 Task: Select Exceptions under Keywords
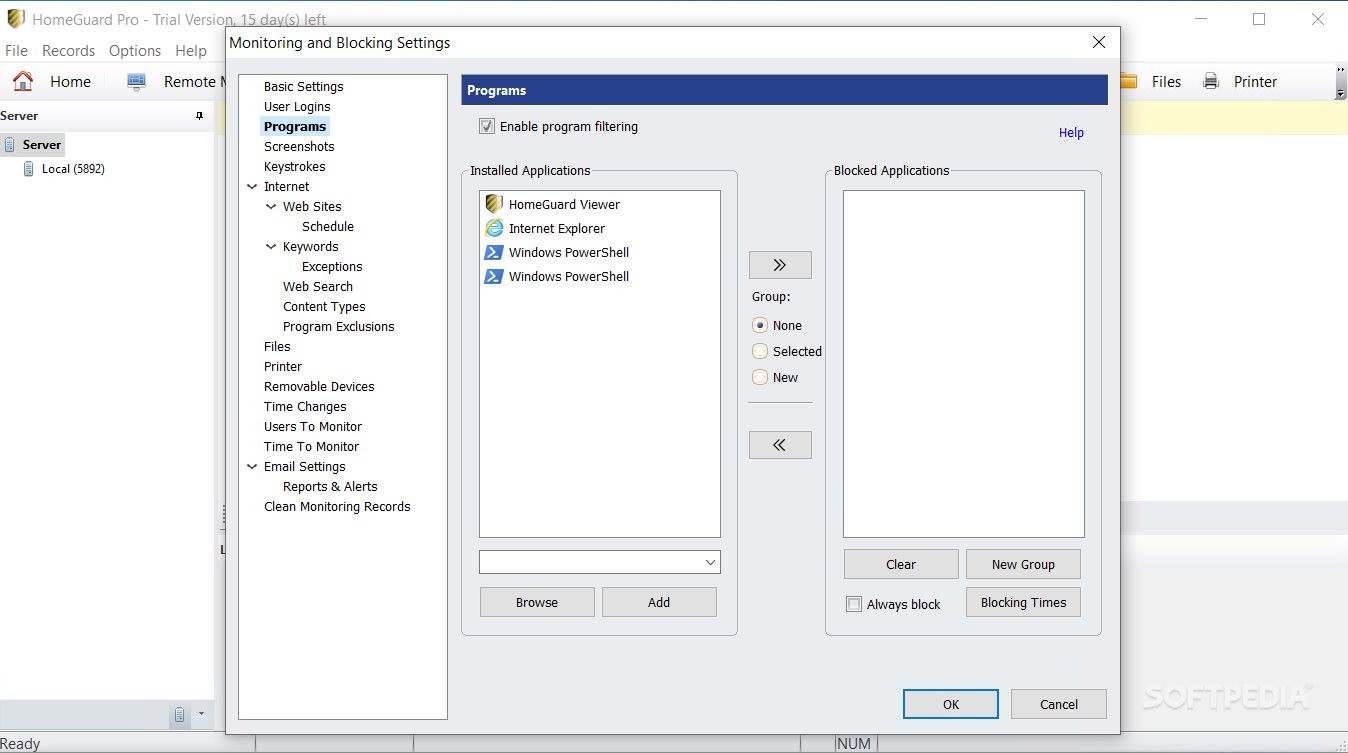332,266
